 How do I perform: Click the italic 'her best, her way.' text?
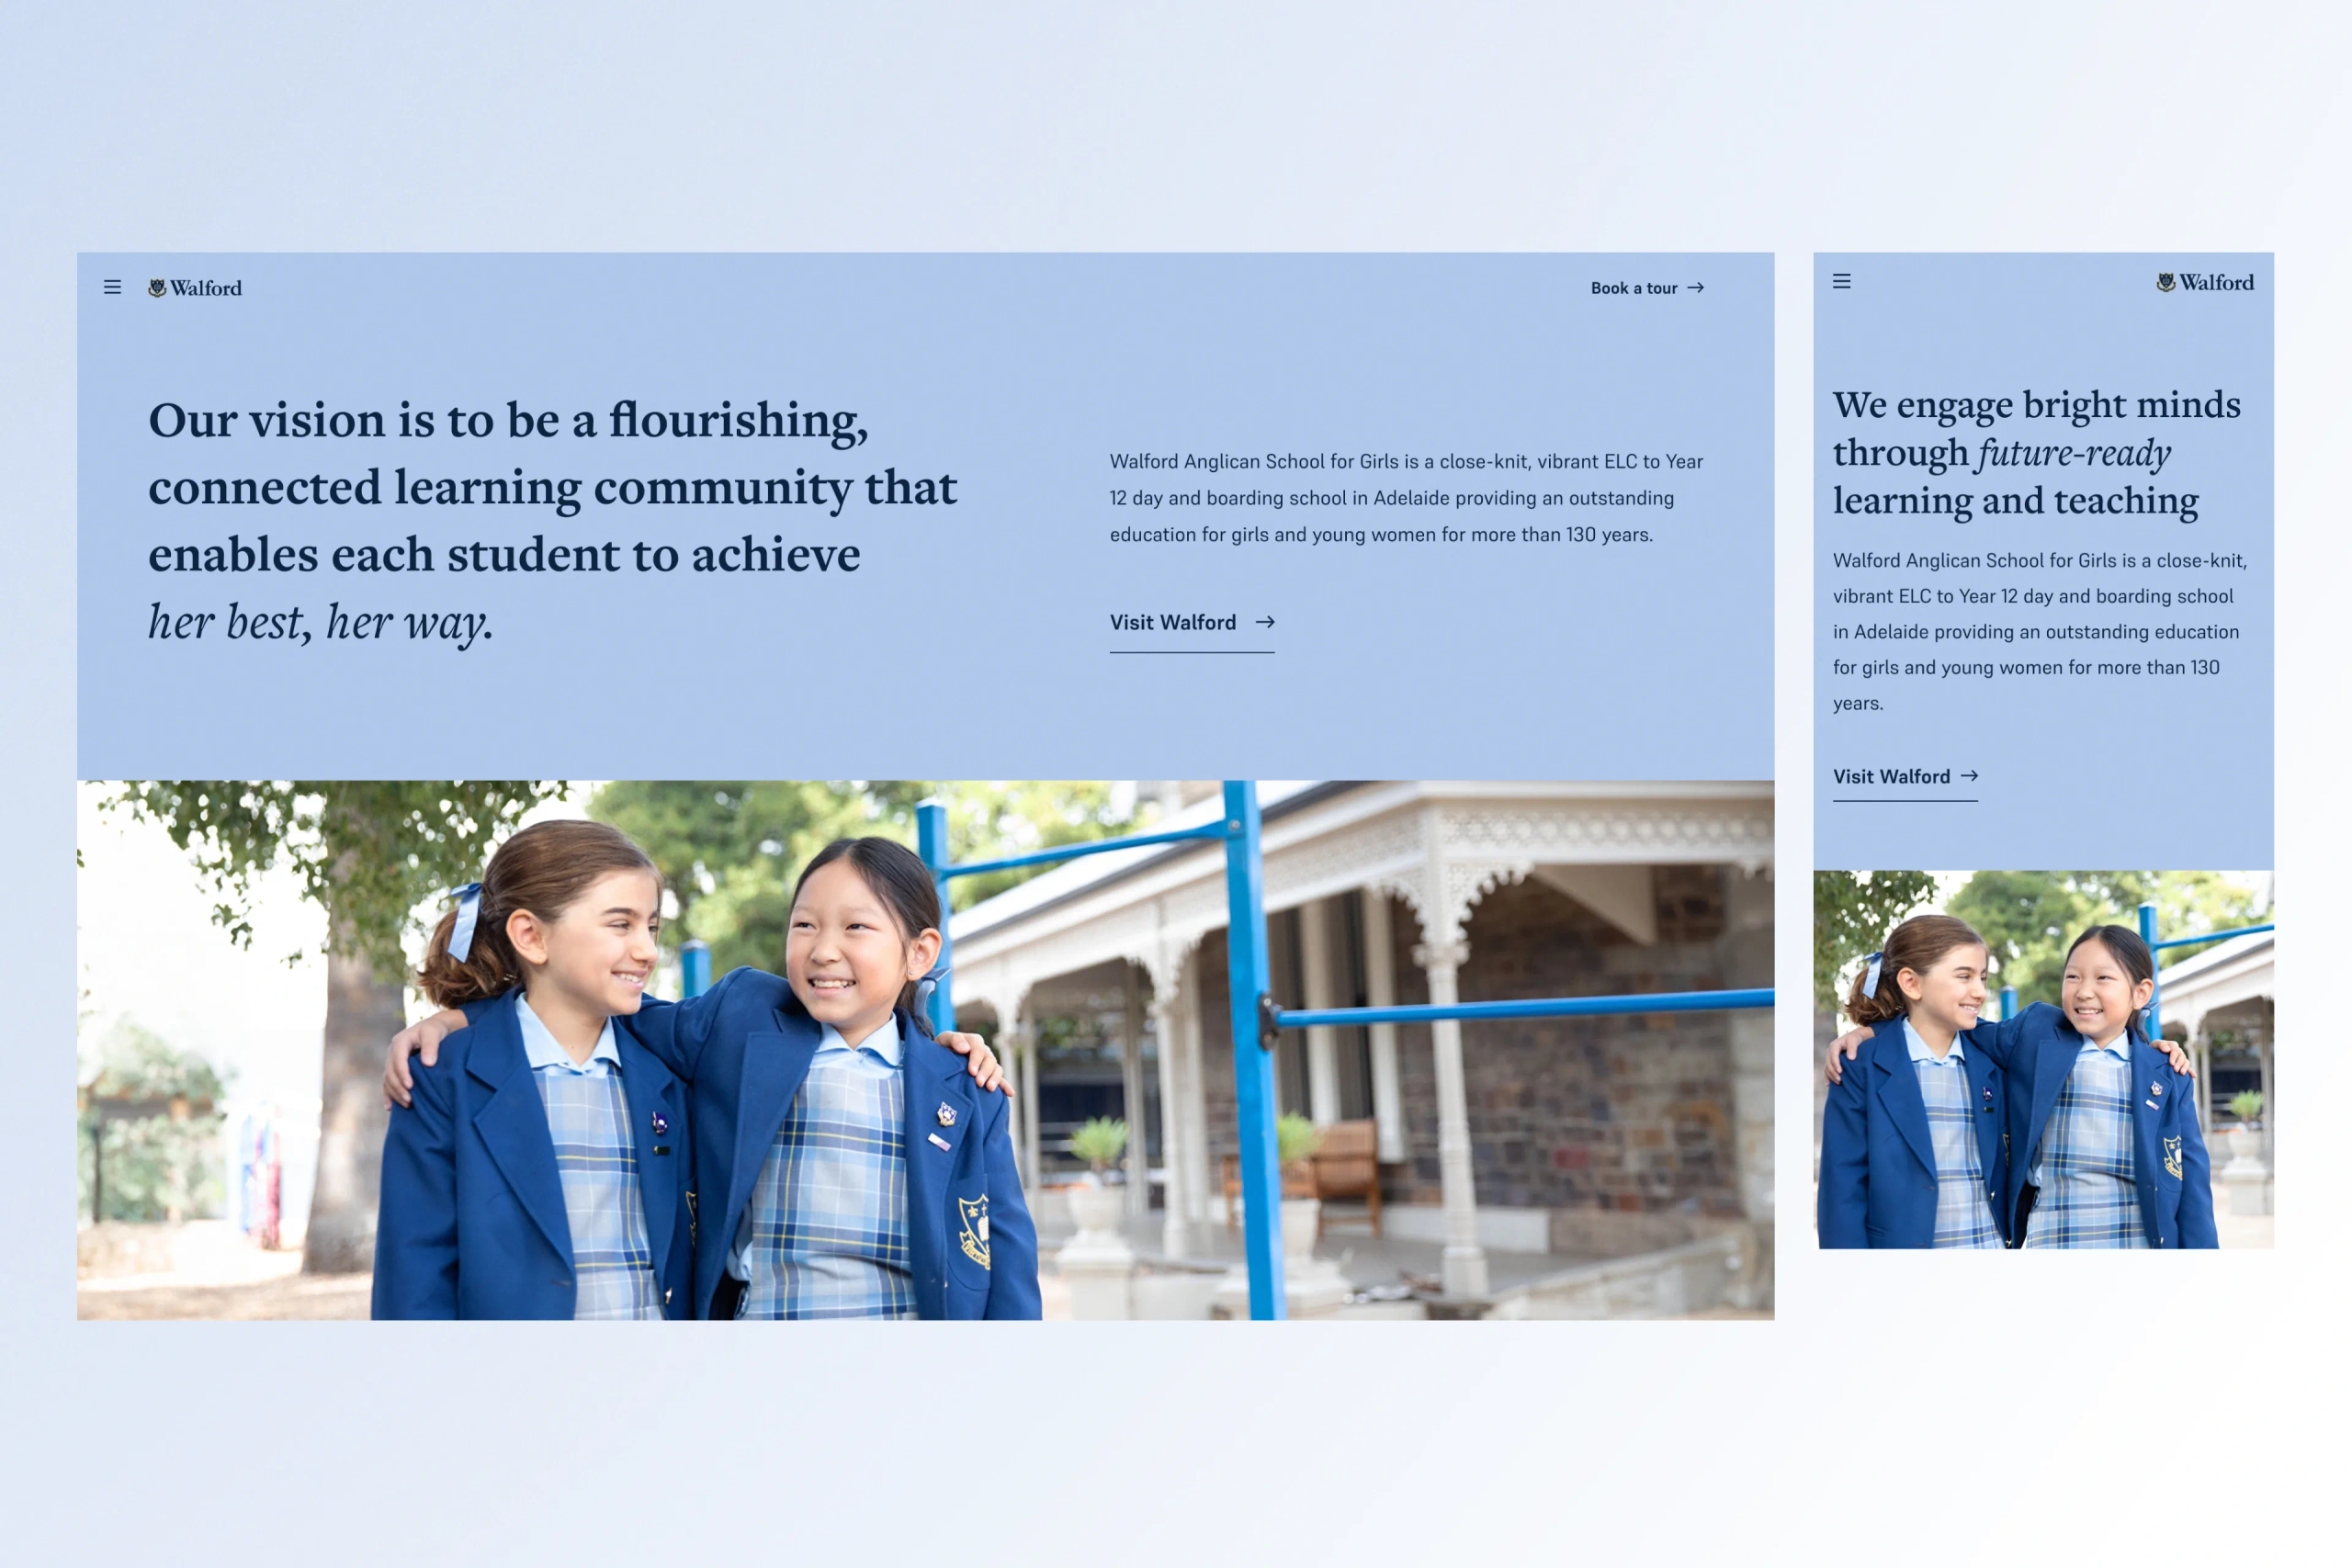(x=320, y=623)
